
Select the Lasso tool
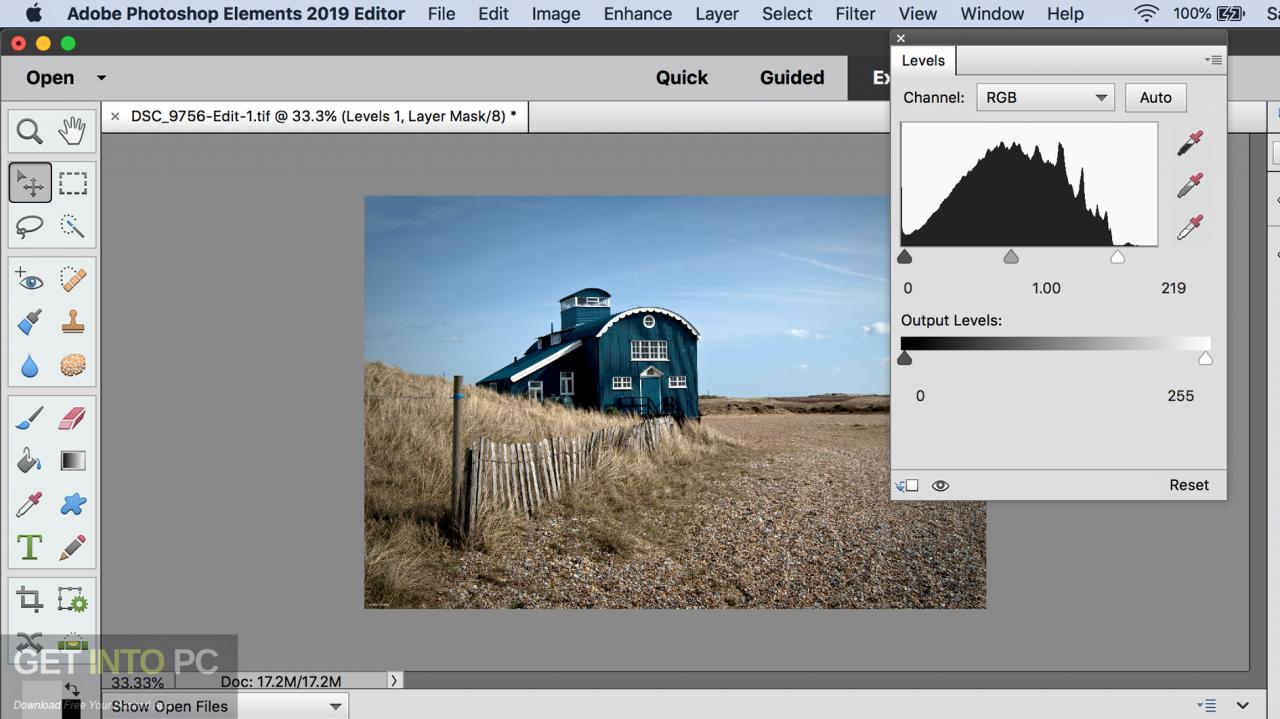point(29,226)
